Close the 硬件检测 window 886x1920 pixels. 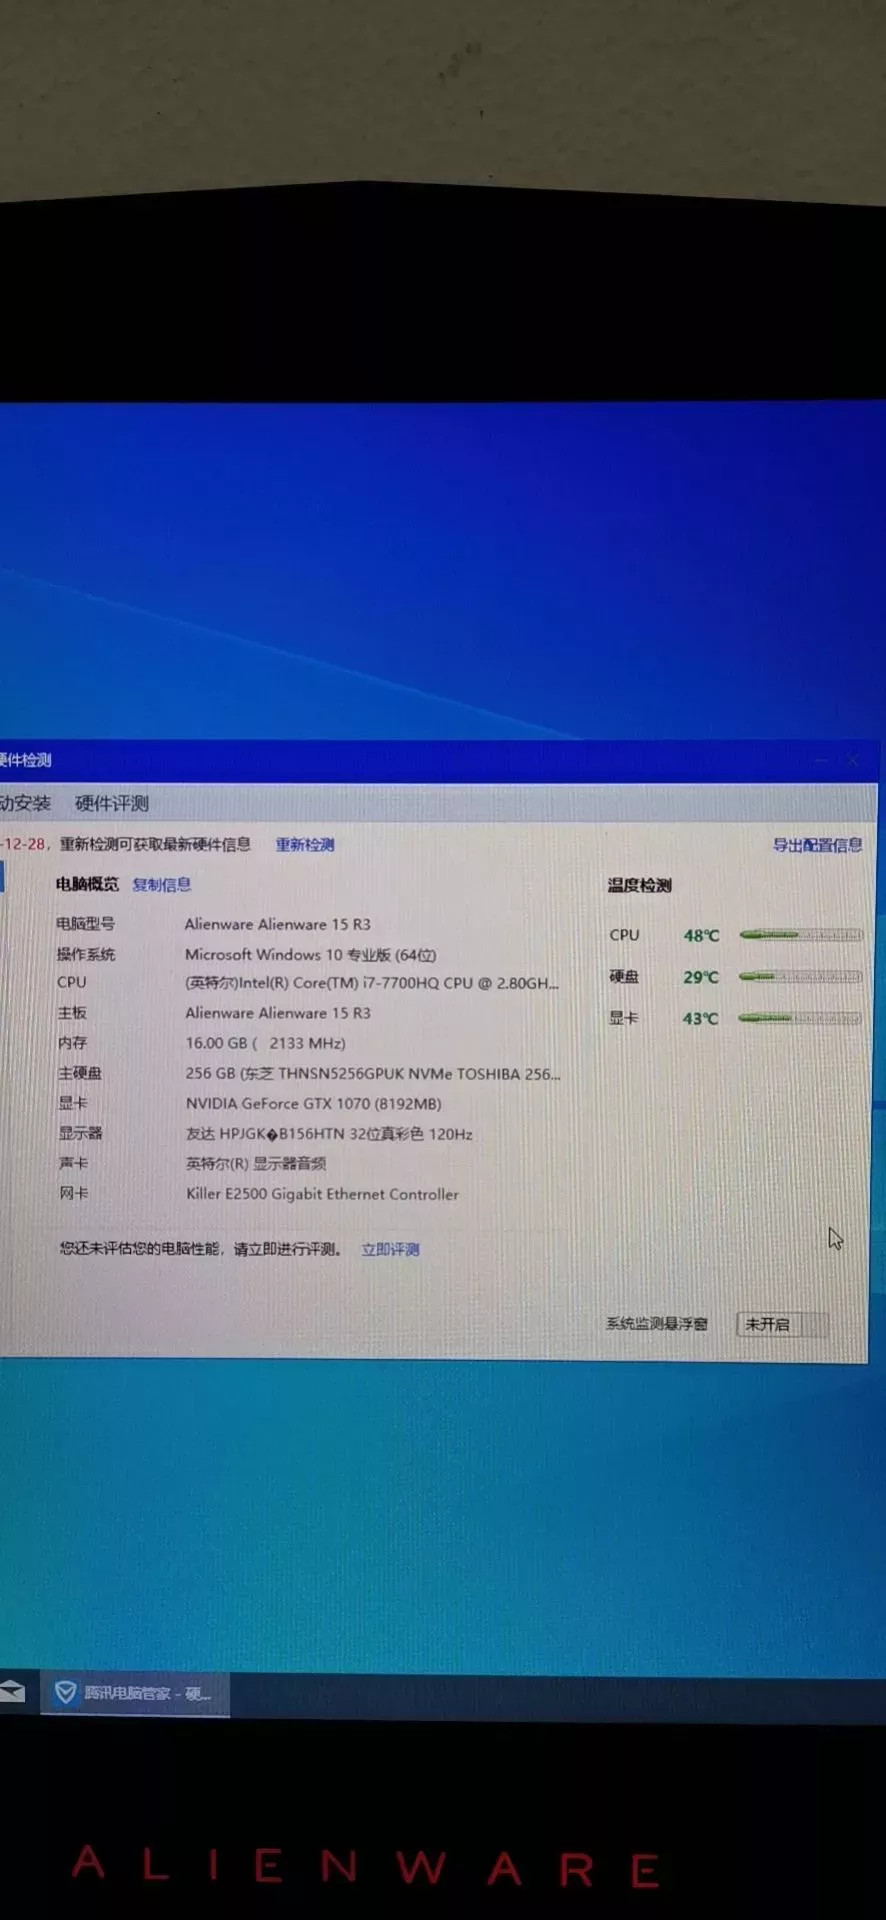pyautogui.click(x=853, y=761)
